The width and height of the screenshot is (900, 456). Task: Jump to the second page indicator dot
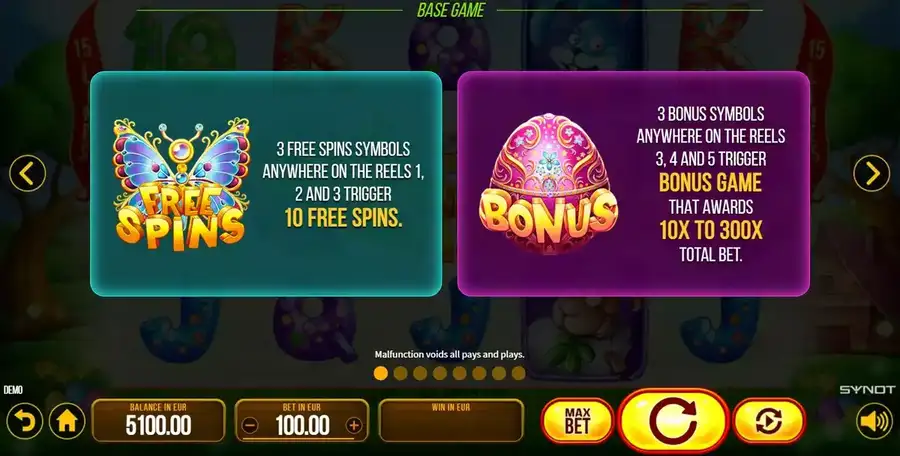[401, 374]
